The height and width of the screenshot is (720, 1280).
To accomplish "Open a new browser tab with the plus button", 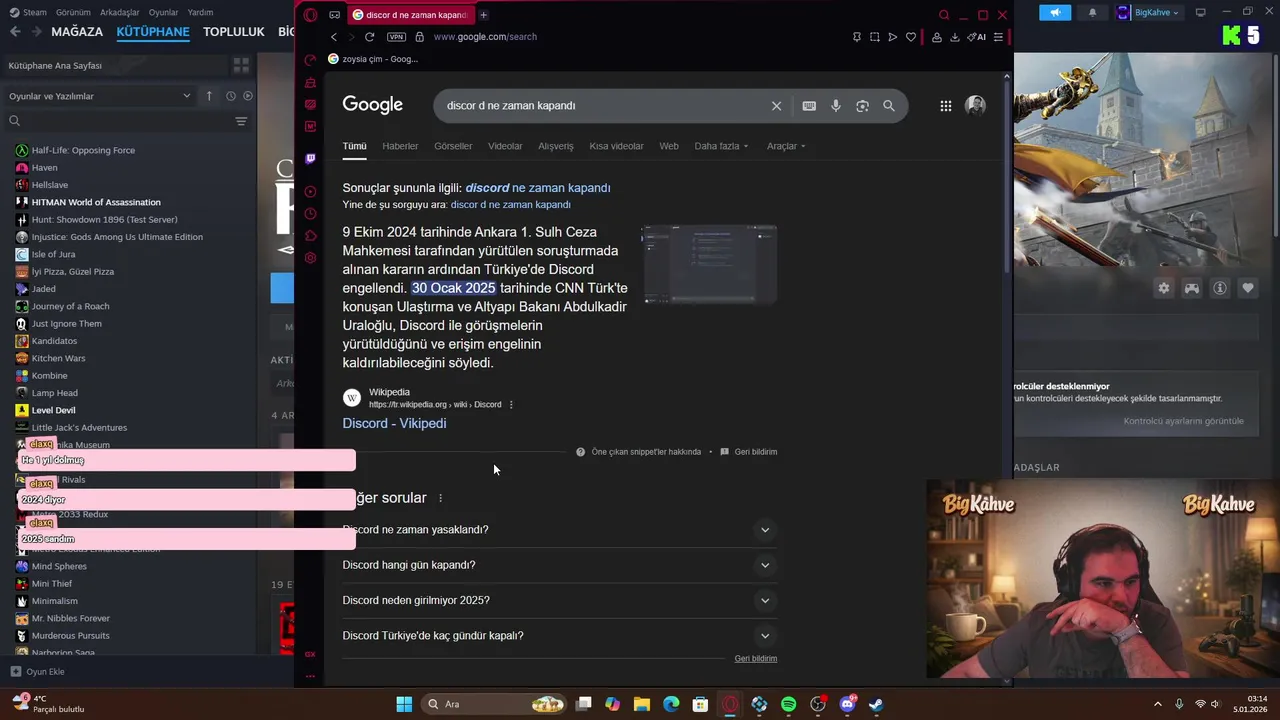I will coord(483,15).
